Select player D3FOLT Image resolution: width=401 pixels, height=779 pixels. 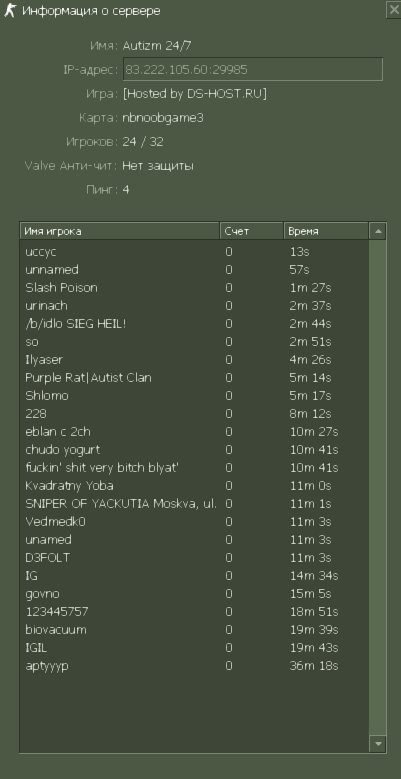pos(194,557)
